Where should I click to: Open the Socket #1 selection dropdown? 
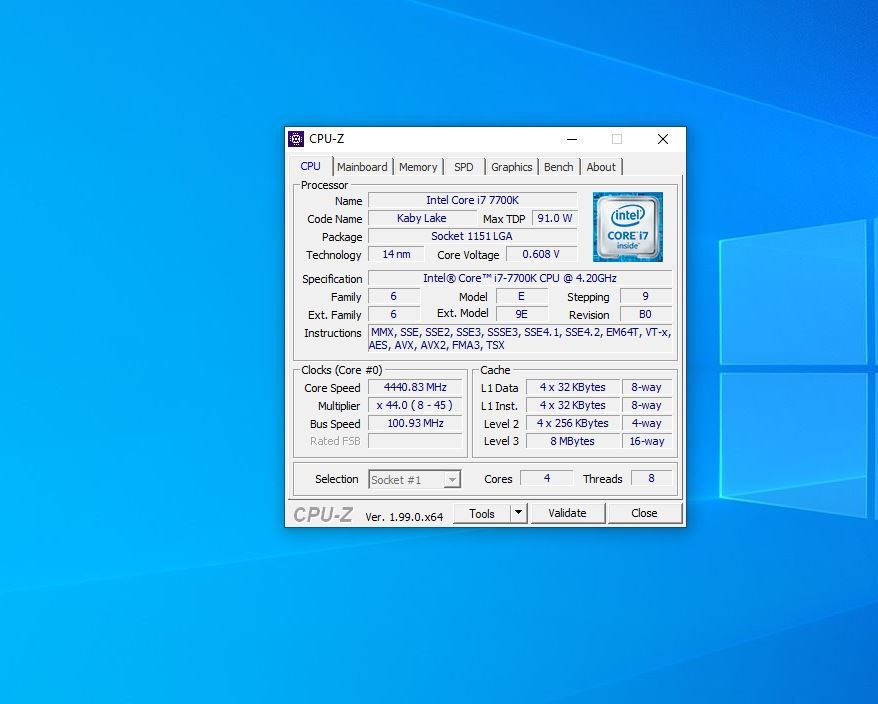tap(414, 479)
